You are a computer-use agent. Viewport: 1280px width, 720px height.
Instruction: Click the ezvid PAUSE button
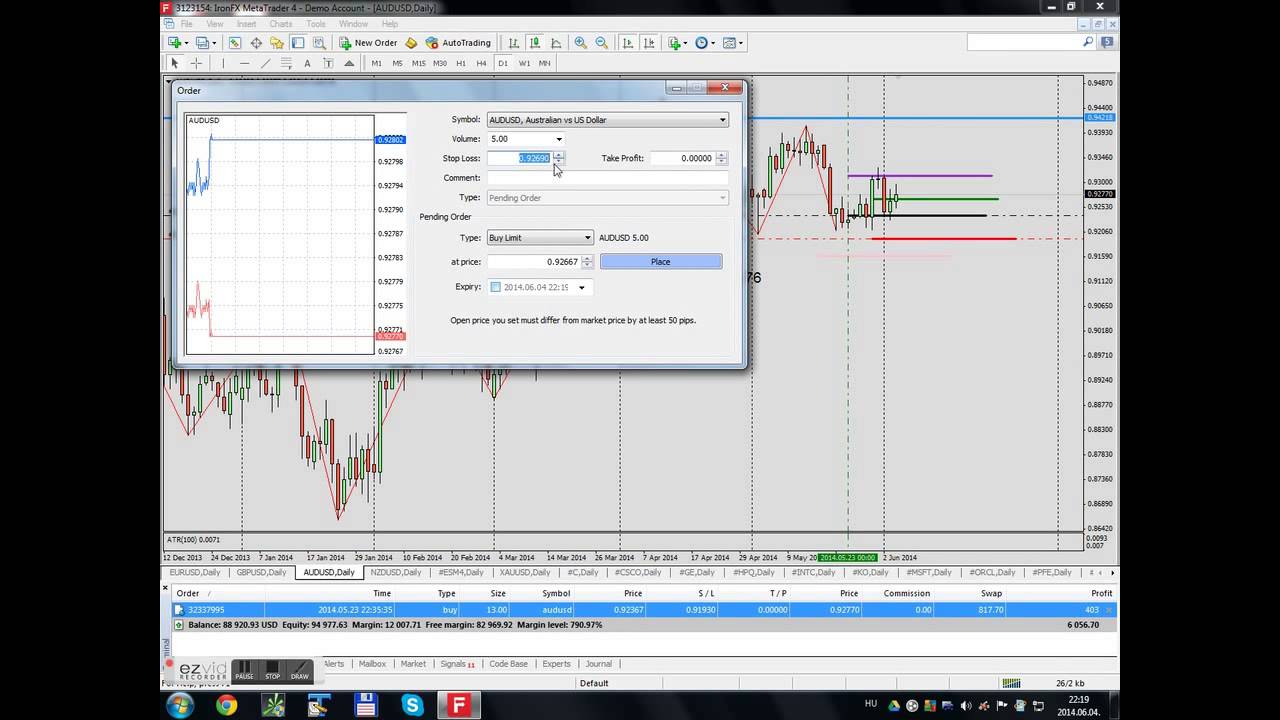pyautogui.click(x=244, y=670)
